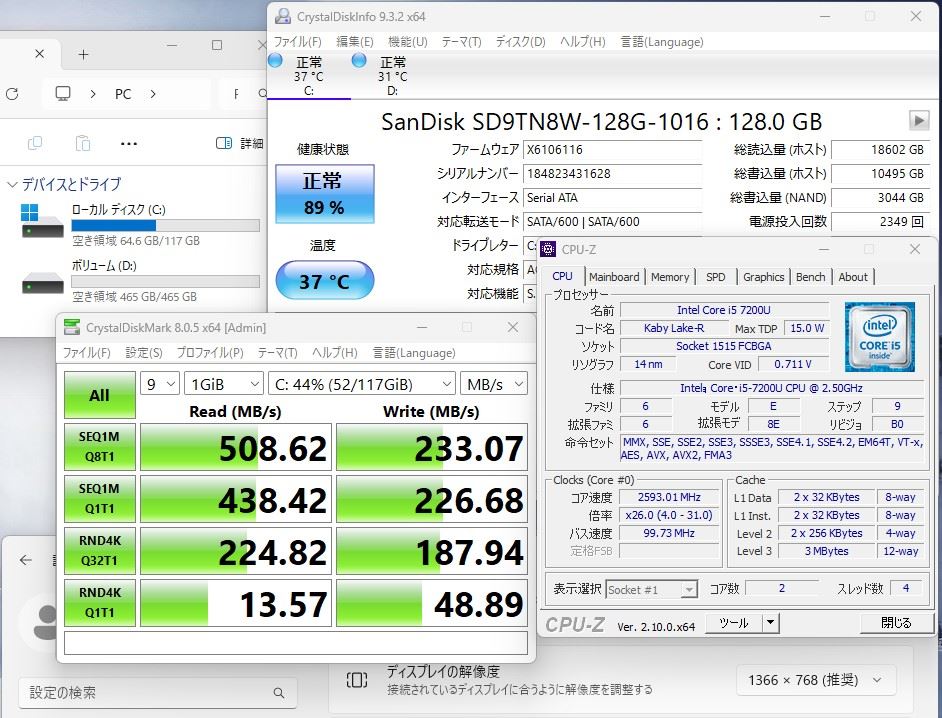Open a new tab in File Explorer
This screenshot has height=718, width=942.
pos(84,55)
